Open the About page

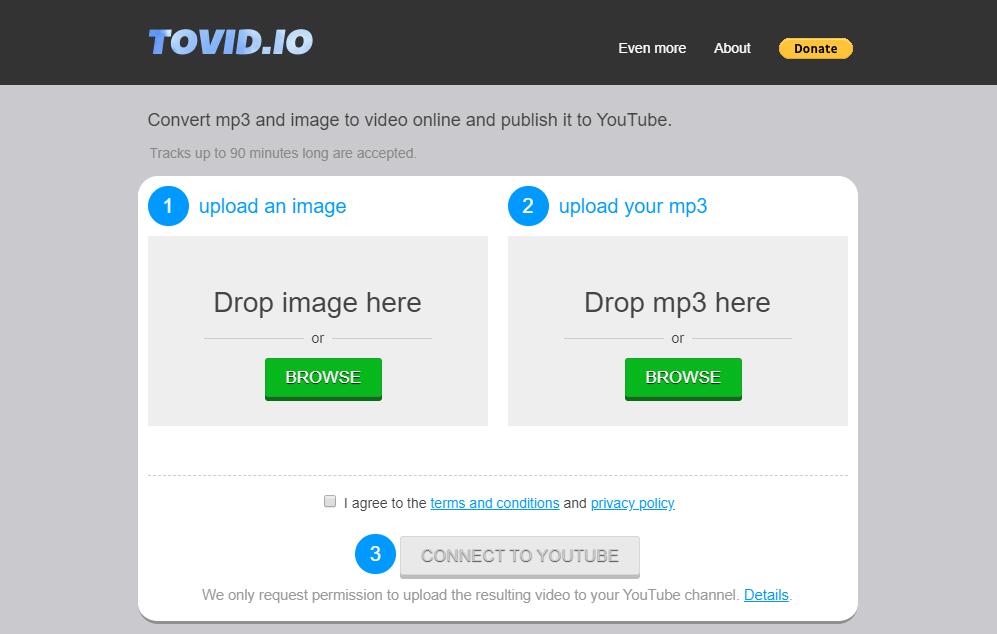tap(732, 48)
